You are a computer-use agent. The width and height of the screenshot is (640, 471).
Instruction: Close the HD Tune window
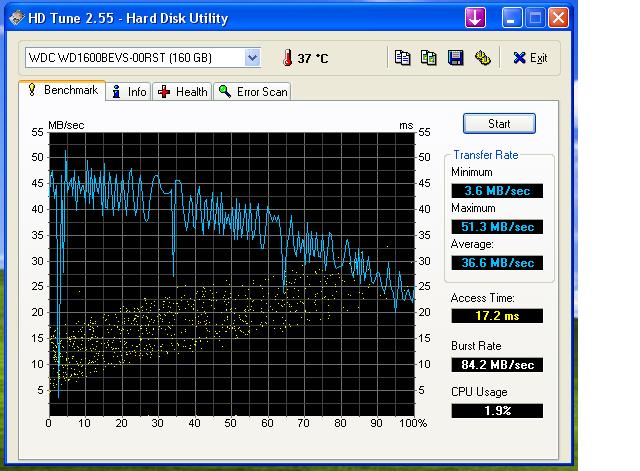click(558, 18)
